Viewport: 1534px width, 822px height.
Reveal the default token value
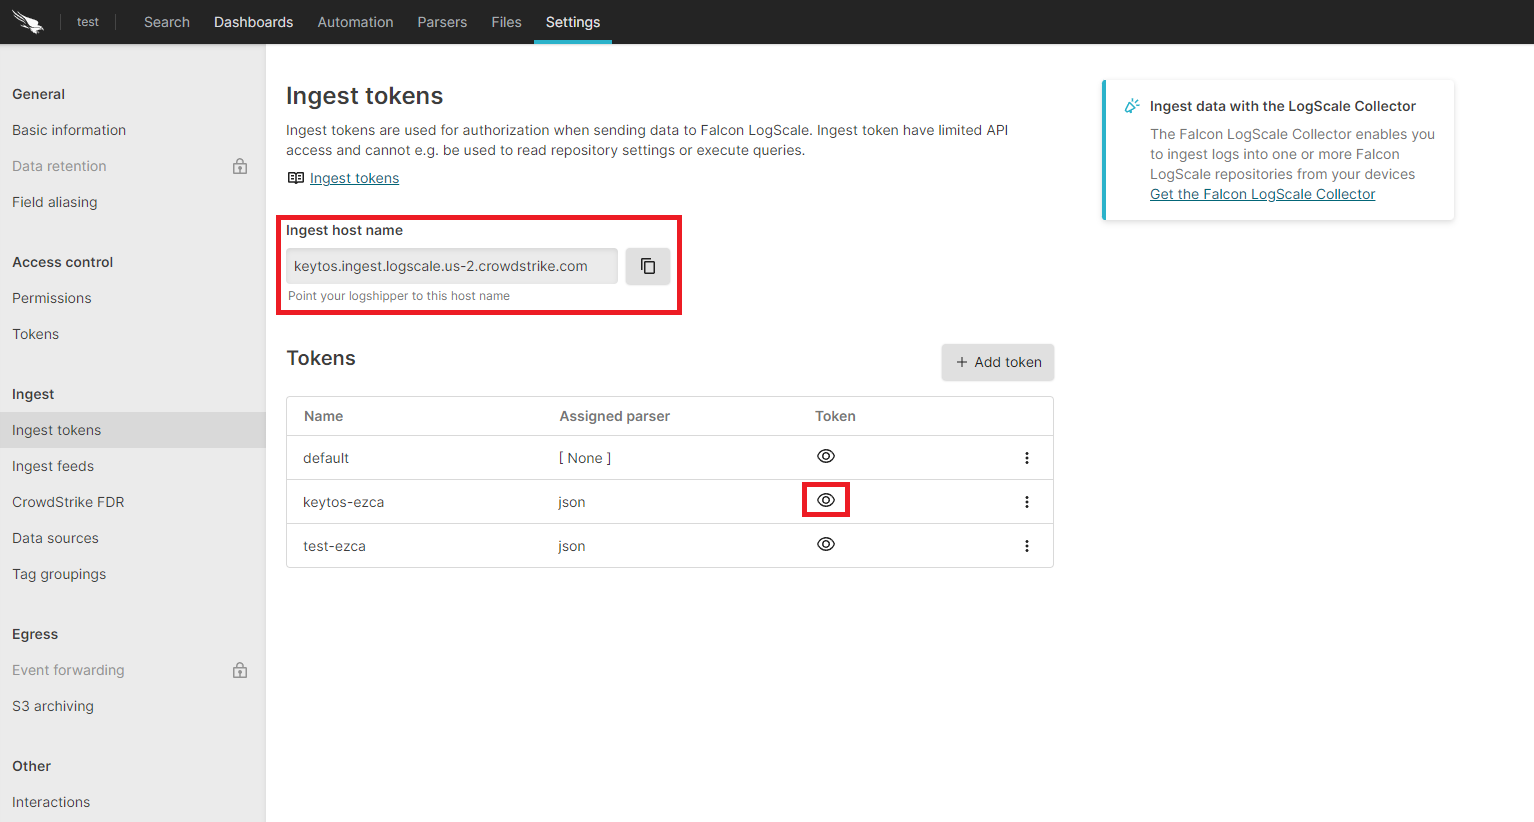point(826,456)
